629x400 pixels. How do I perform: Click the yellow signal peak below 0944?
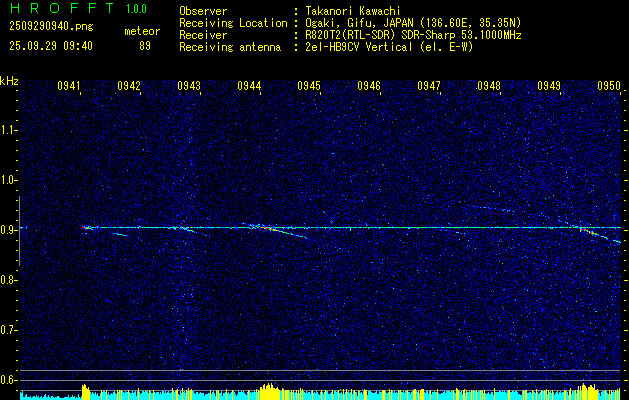tap(270, 390)
